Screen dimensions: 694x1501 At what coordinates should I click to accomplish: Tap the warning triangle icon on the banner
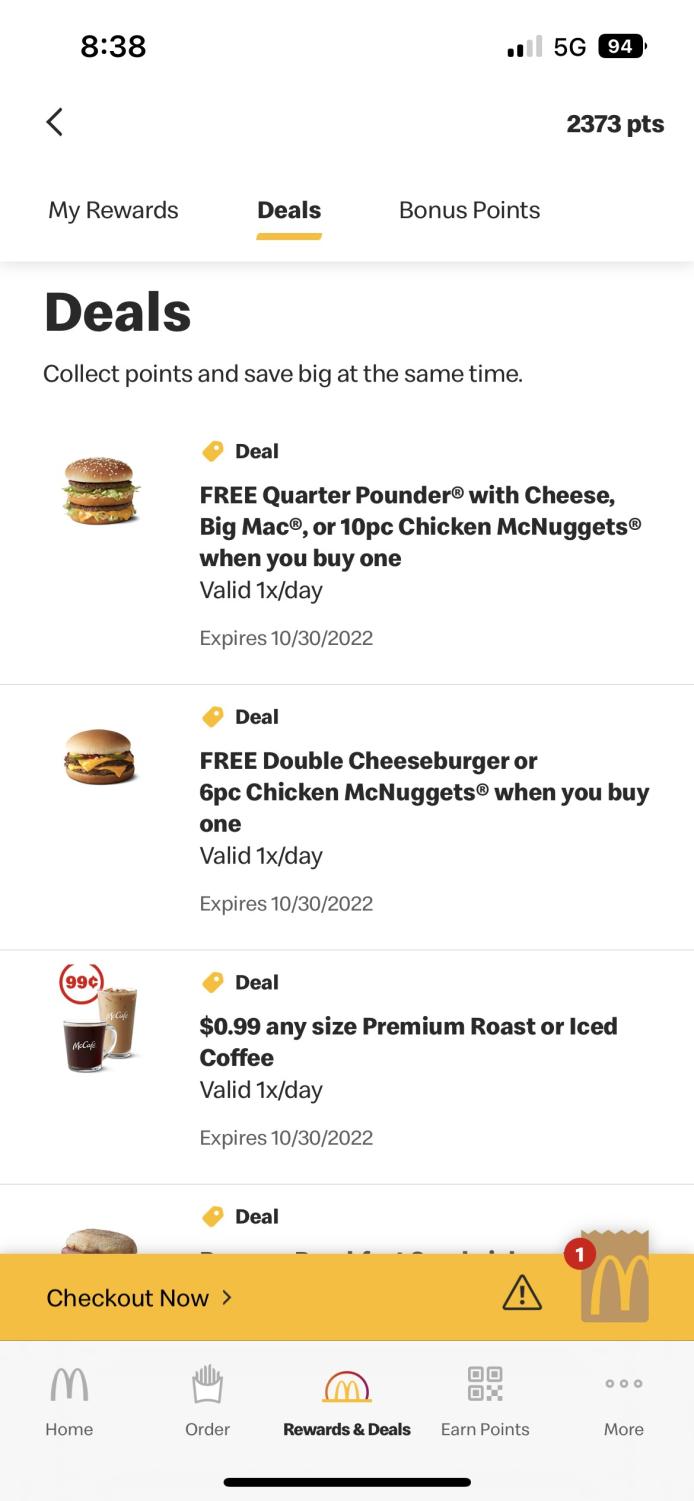click(x=519, y=1293)
